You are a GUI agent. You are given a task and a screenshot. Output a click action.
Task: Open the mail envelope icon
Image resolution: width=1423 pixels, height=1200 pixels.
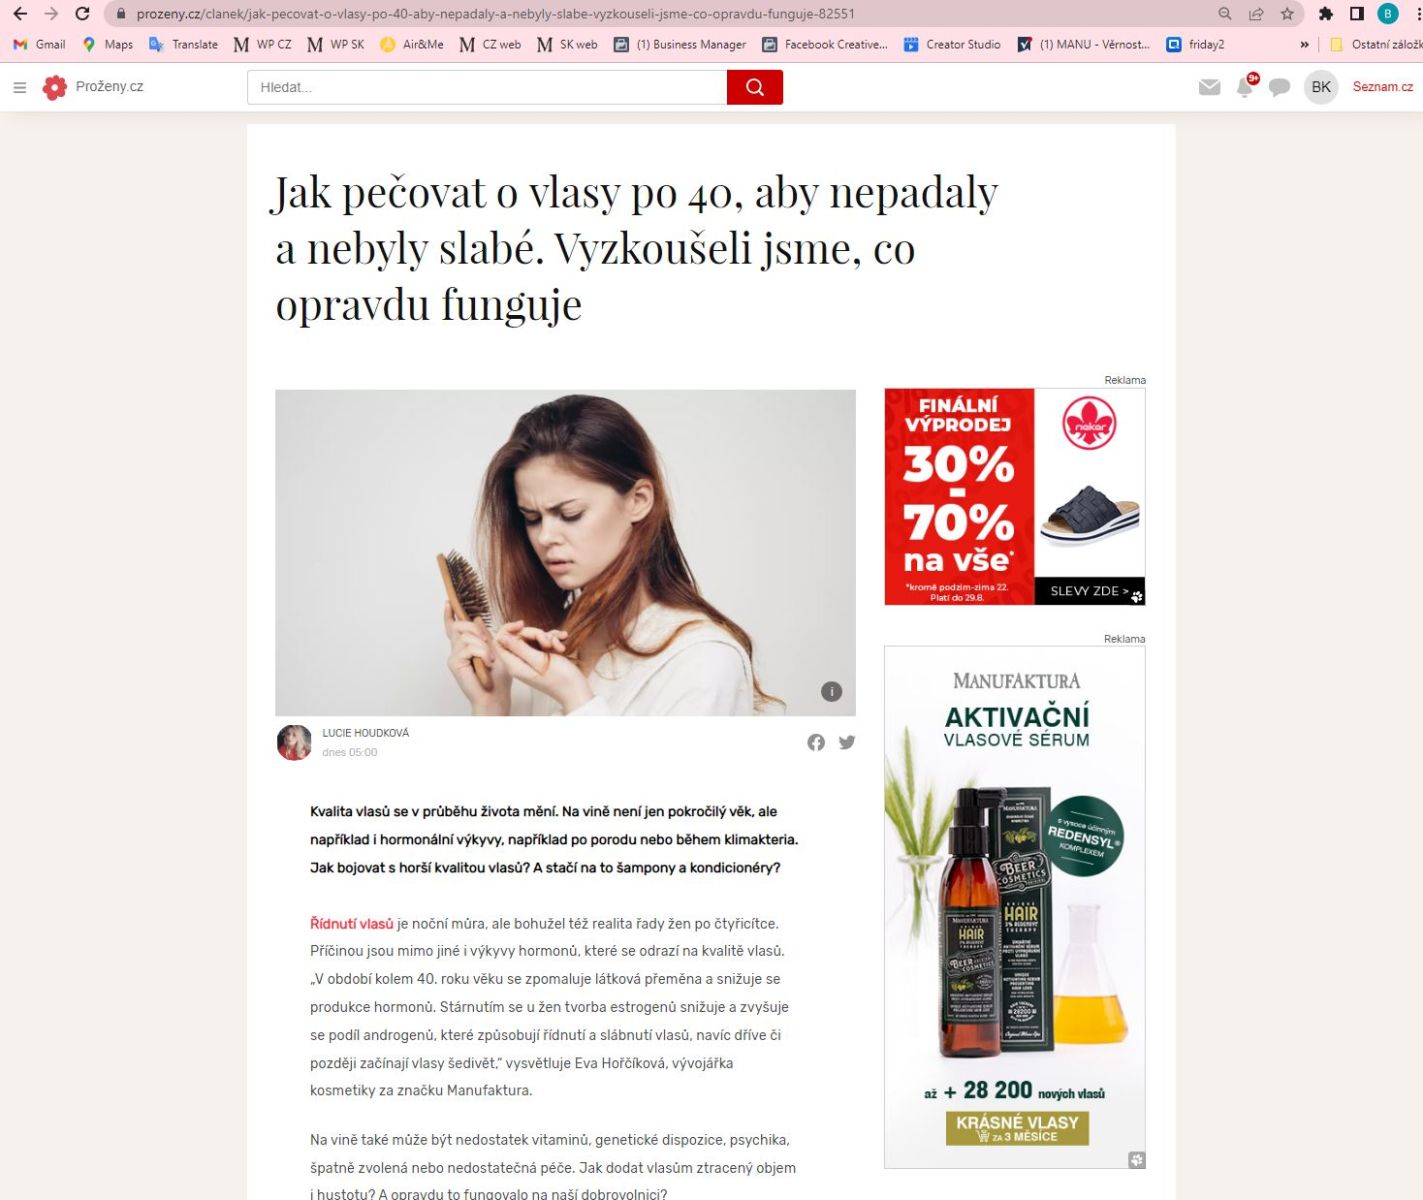pyautogui.click(x=1210, y=88)
